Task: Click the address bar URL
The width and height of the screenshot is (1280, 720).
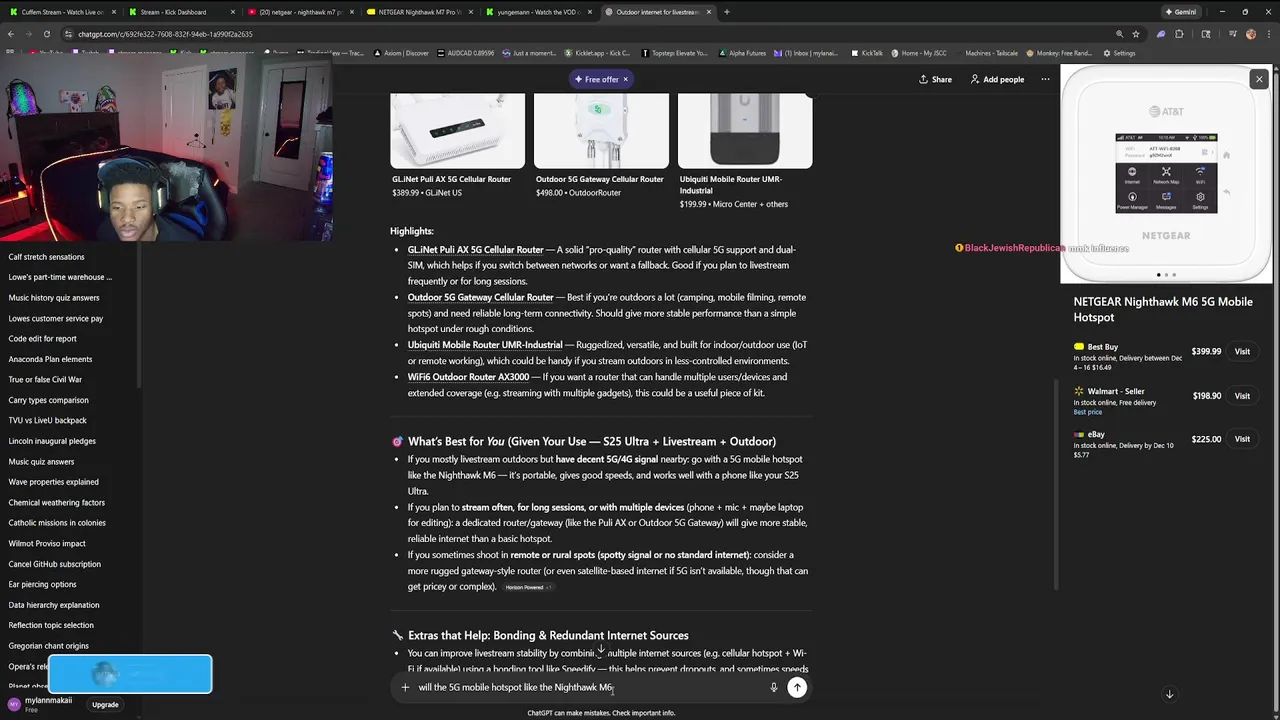Action: (165, 34)
